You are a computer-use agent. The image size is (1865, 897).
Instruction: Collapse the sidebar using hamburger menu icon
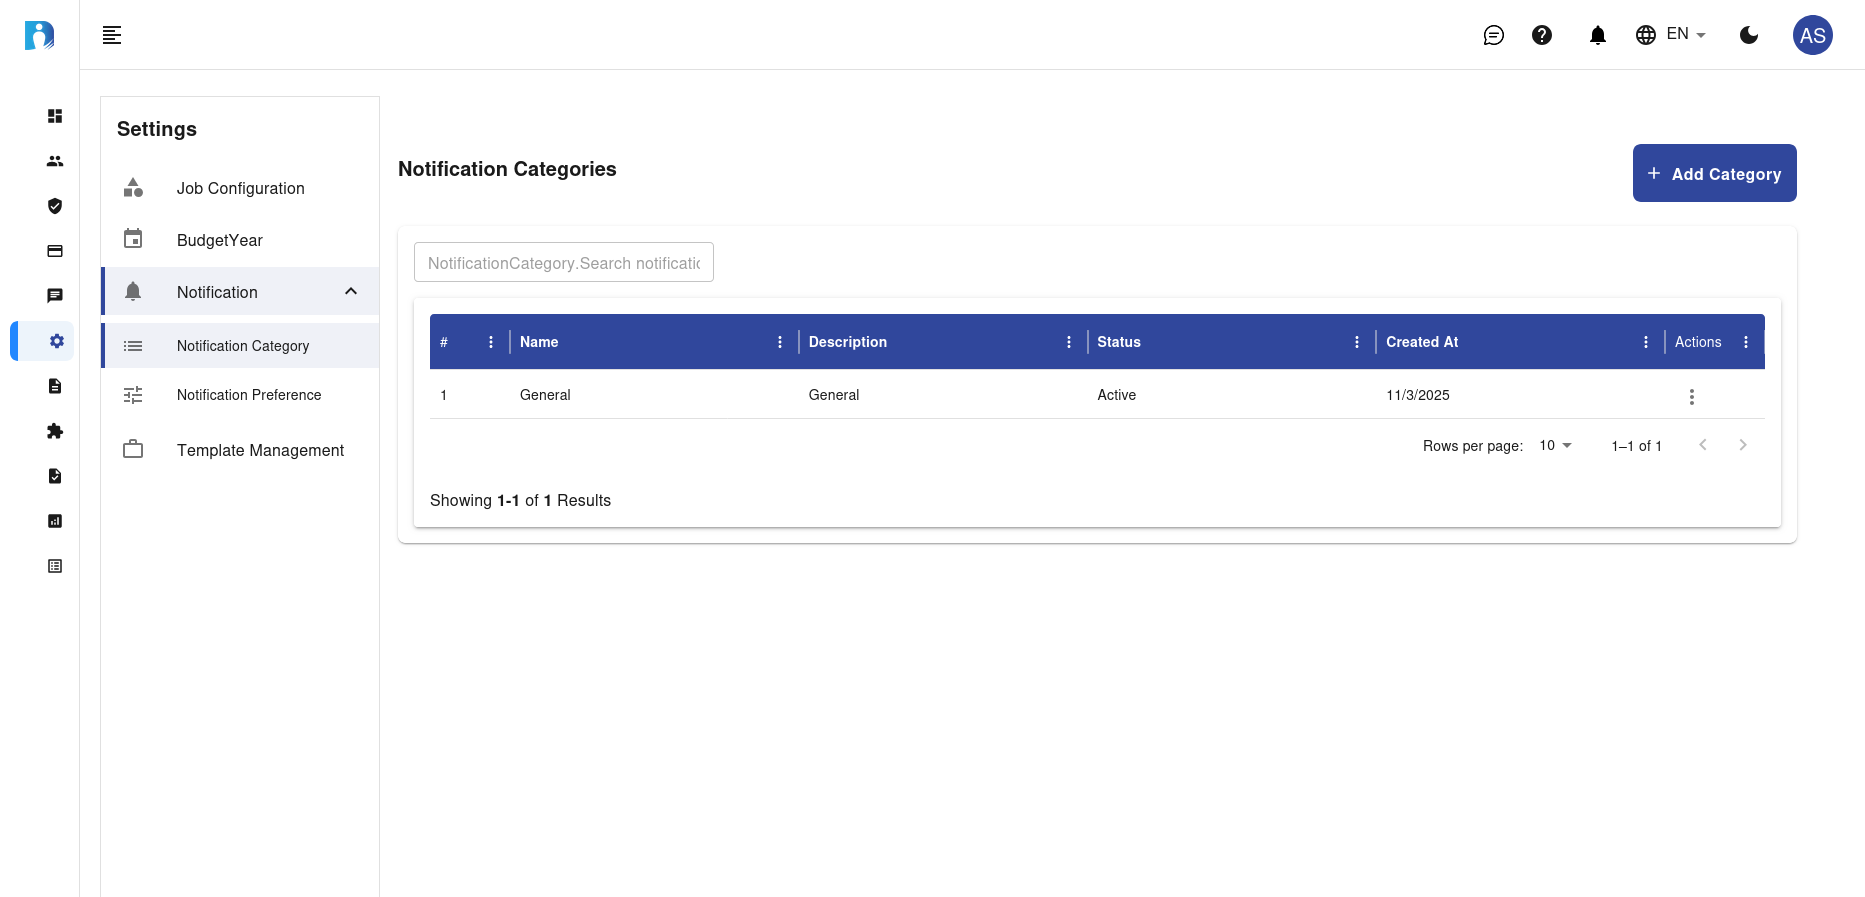coord(112,36)
